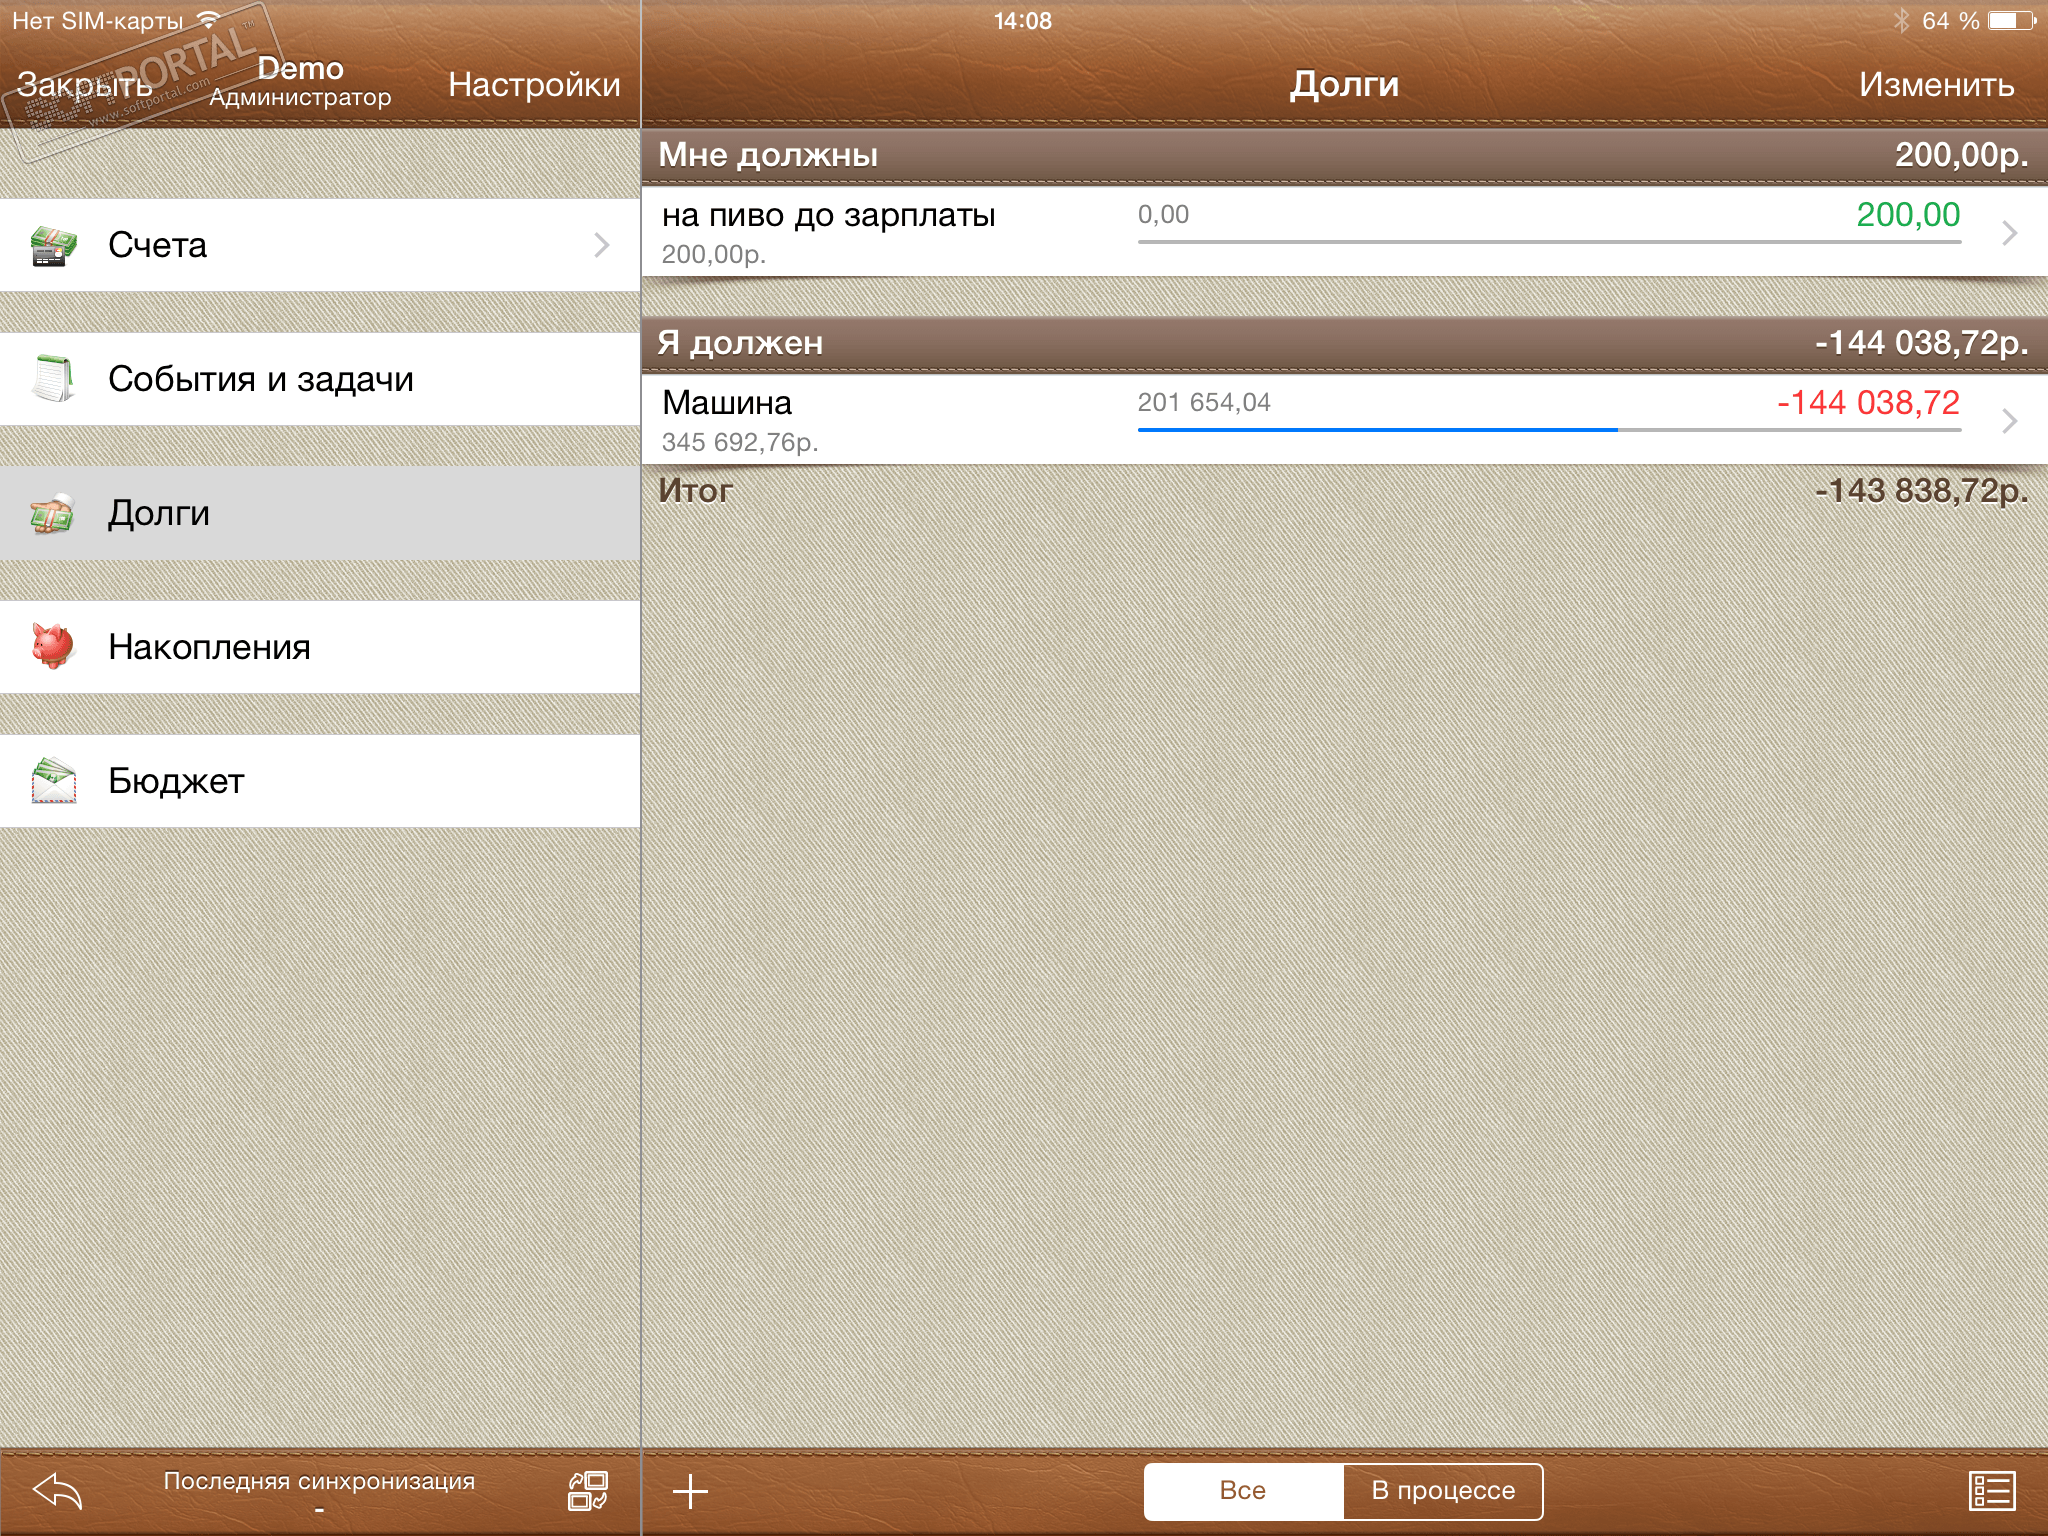Switch filter to В процессе
The width and height of the screenshot is (2048, 1536).
tap(1443, 1491)
